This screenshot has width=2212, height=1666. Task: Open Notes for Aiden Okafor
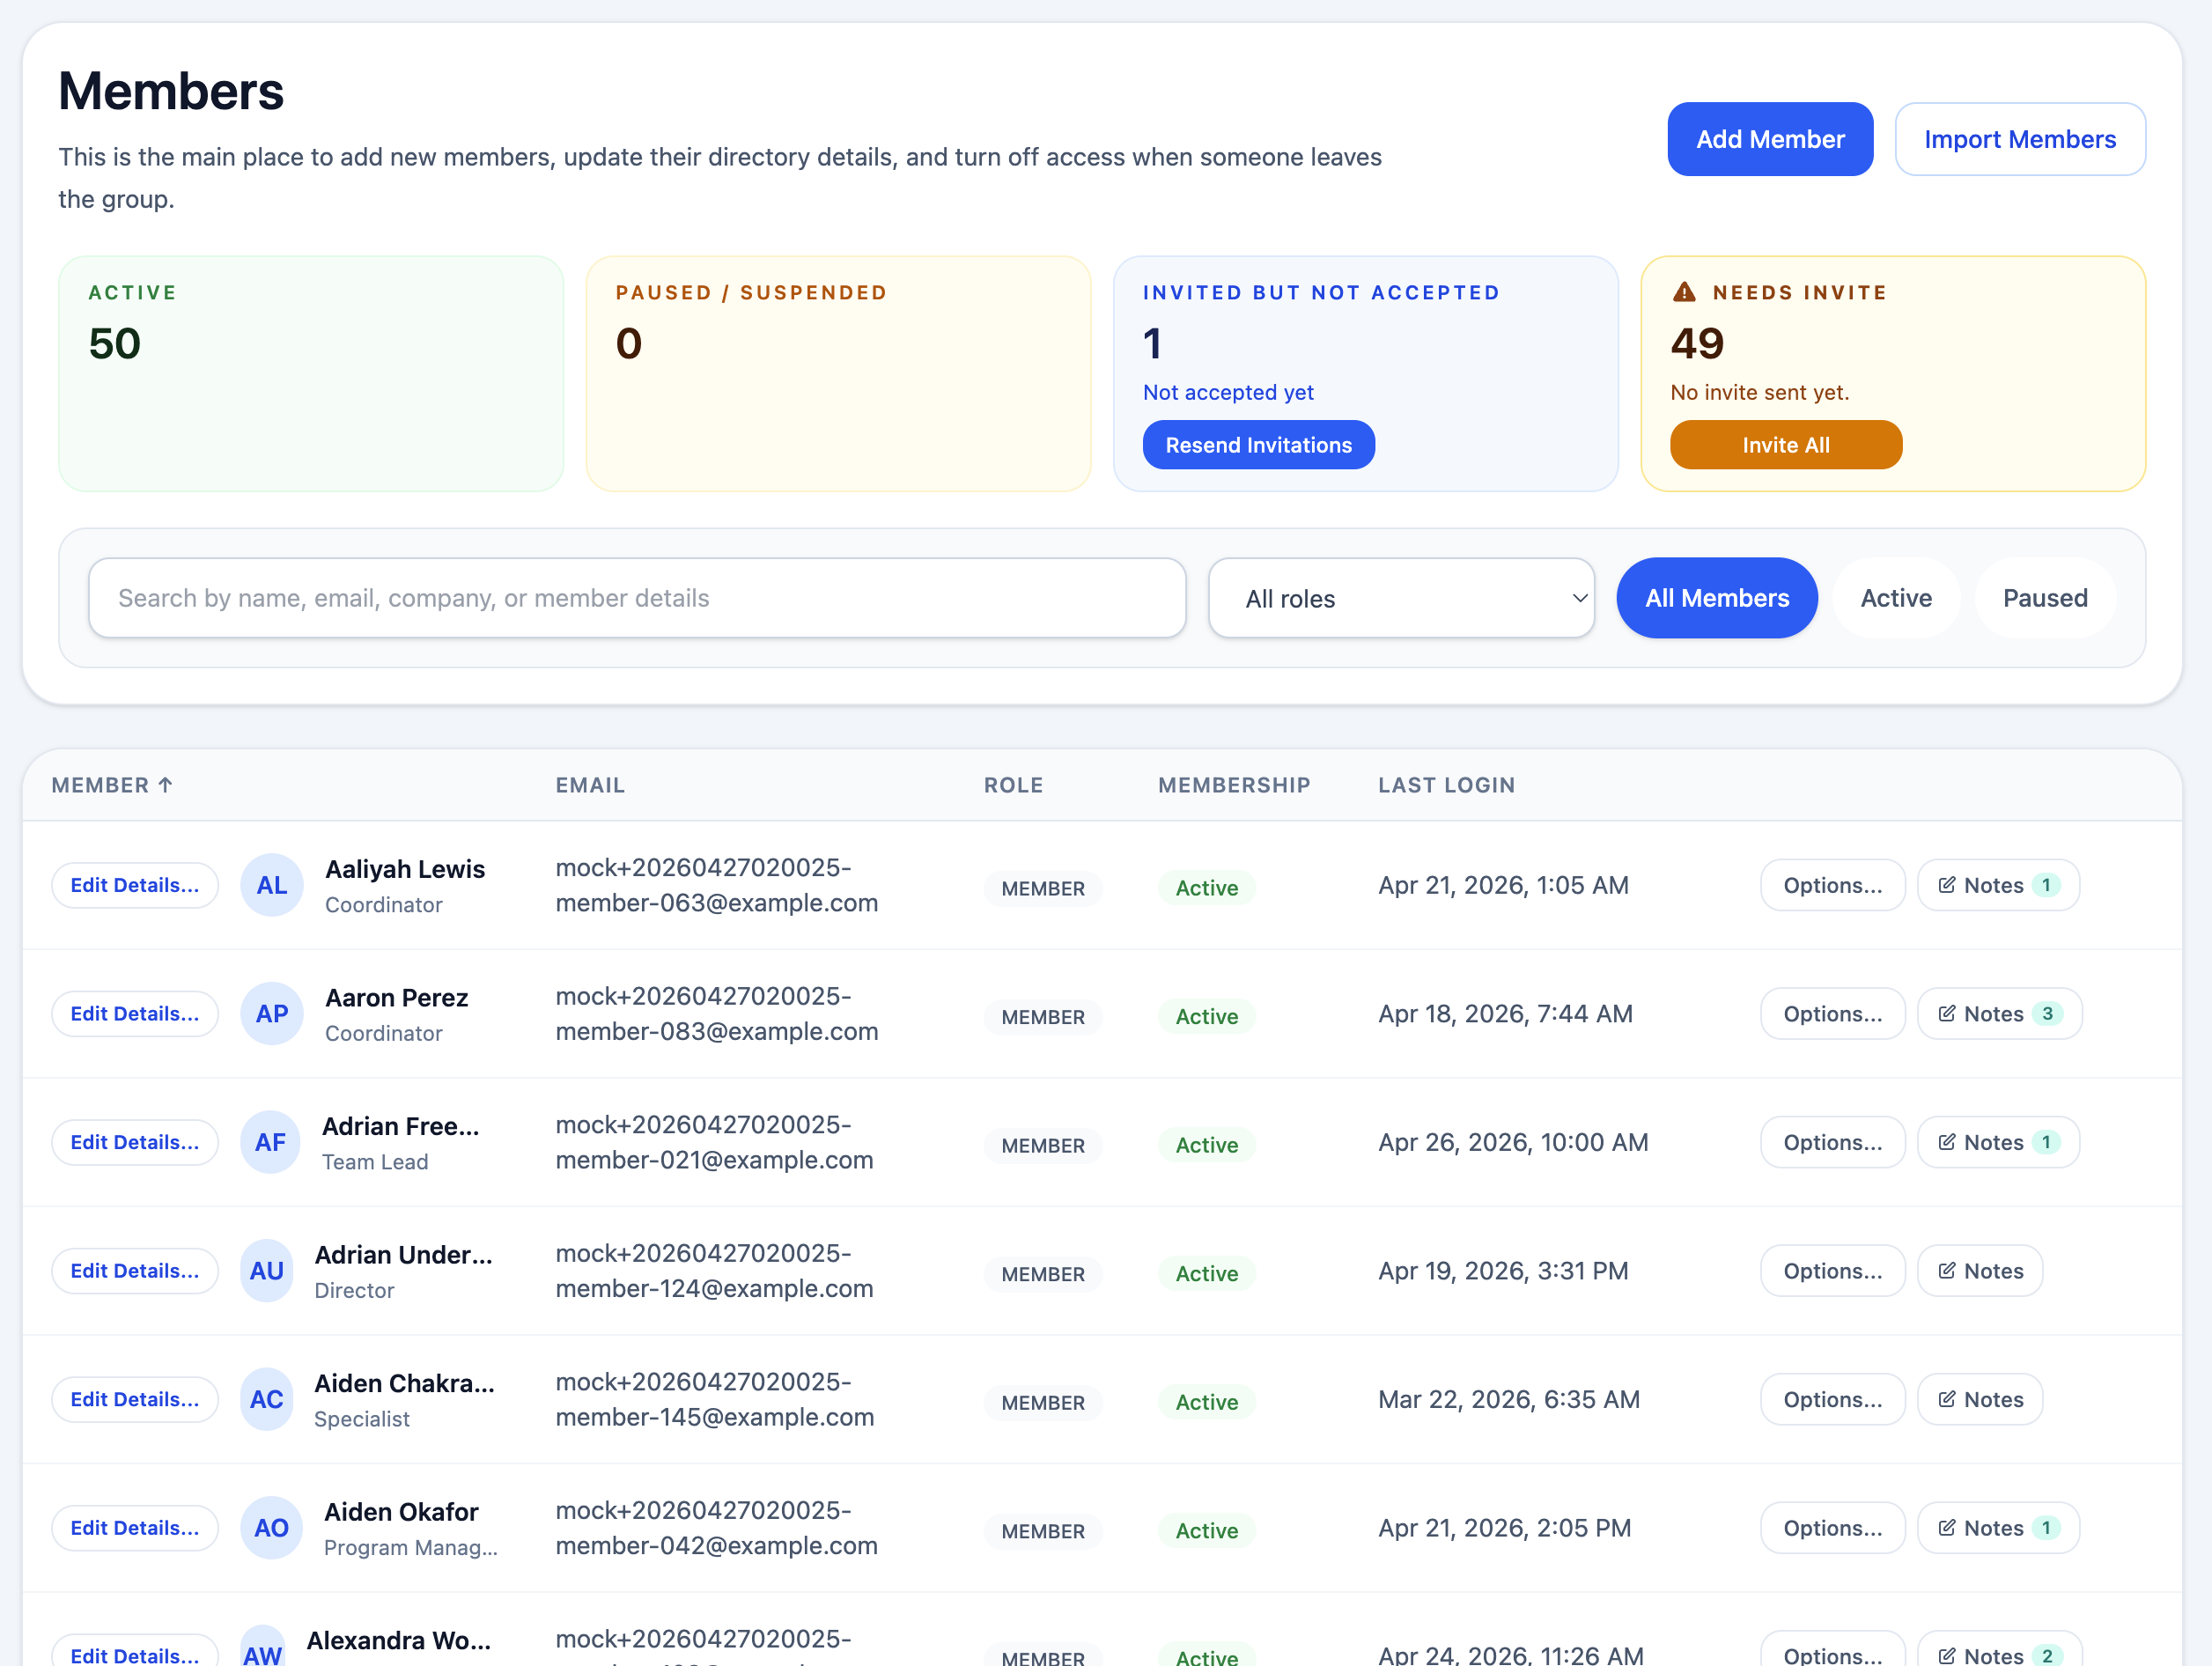pos(1998,1528)
